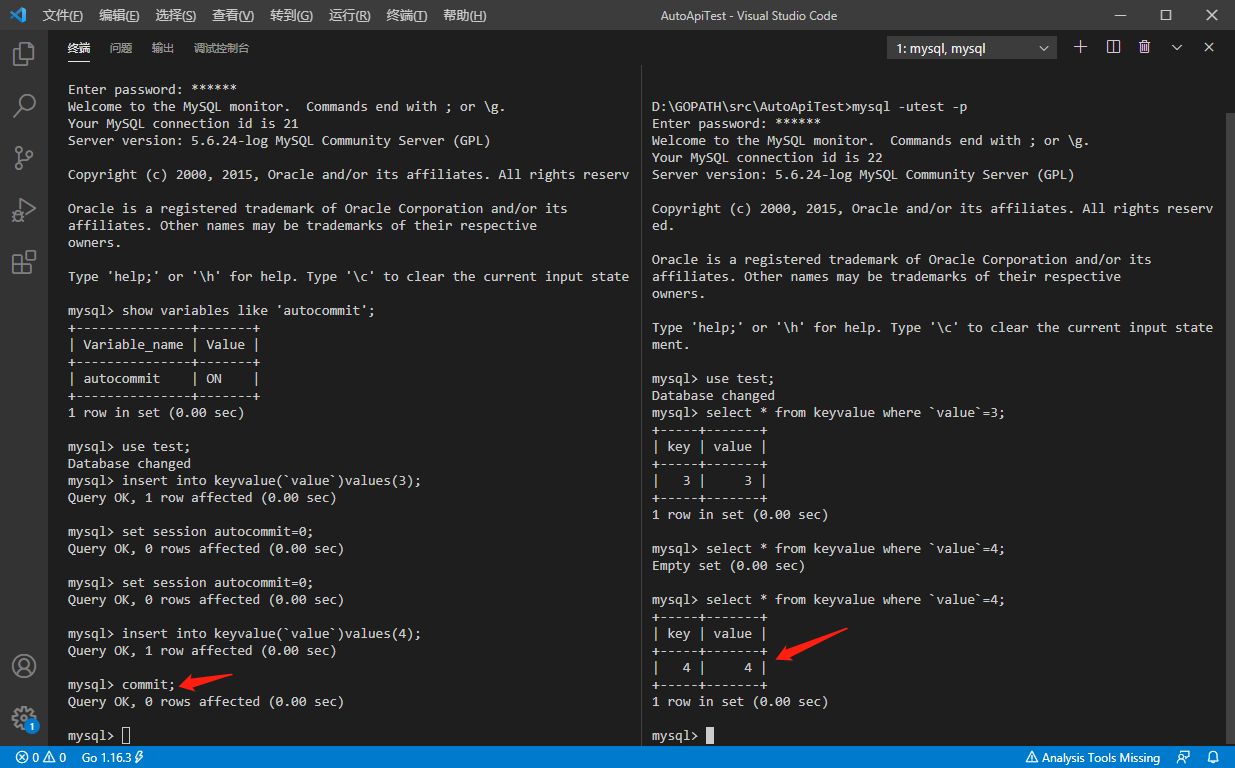Open the Explorer view in activity bar
1235x768 pixels.
pyautogui.click(x=24, y=54)
